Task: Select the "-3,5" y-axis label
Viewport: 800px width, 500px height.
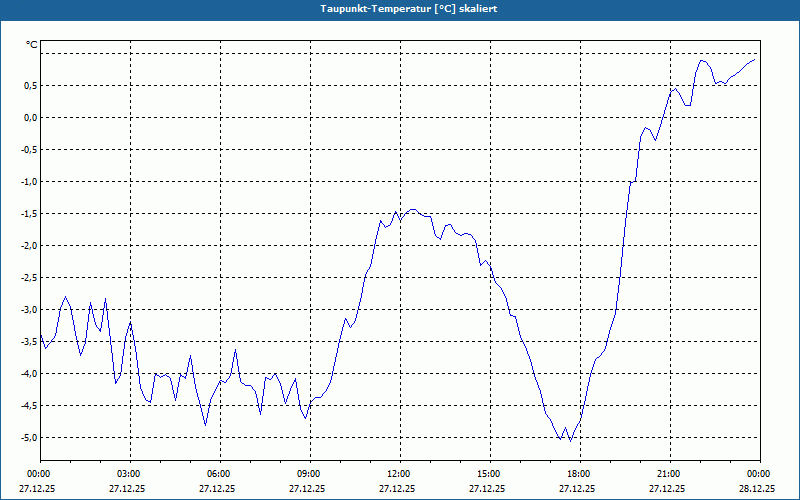Action: tap(30, 342)
